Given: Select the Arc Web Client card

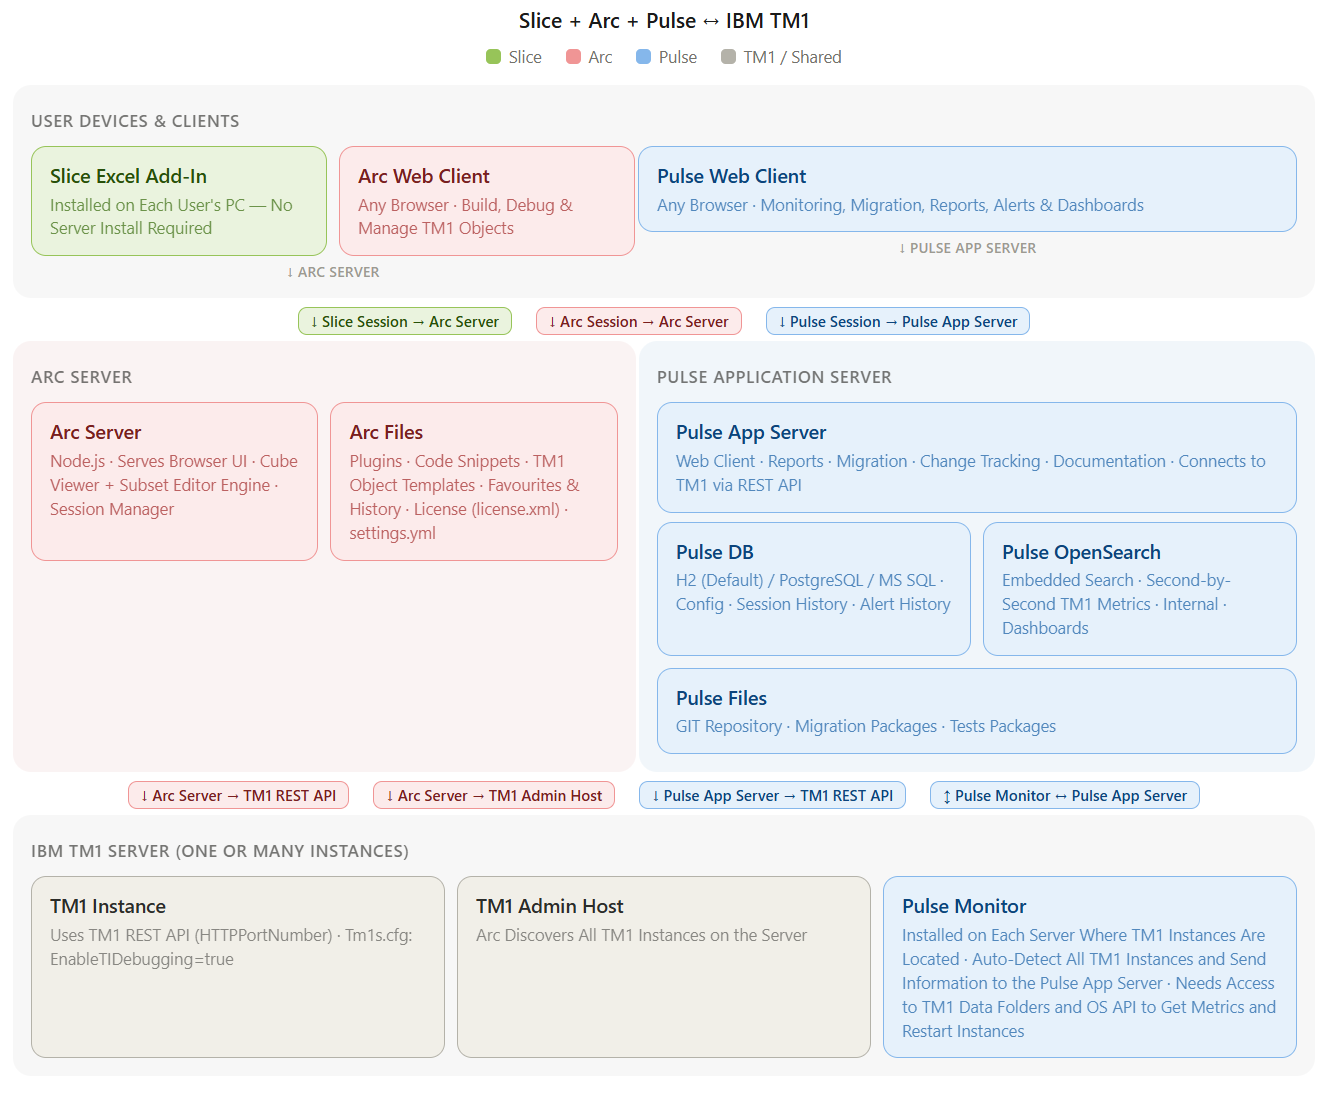Looking at the screenshot, I should (x=487, y=201).
